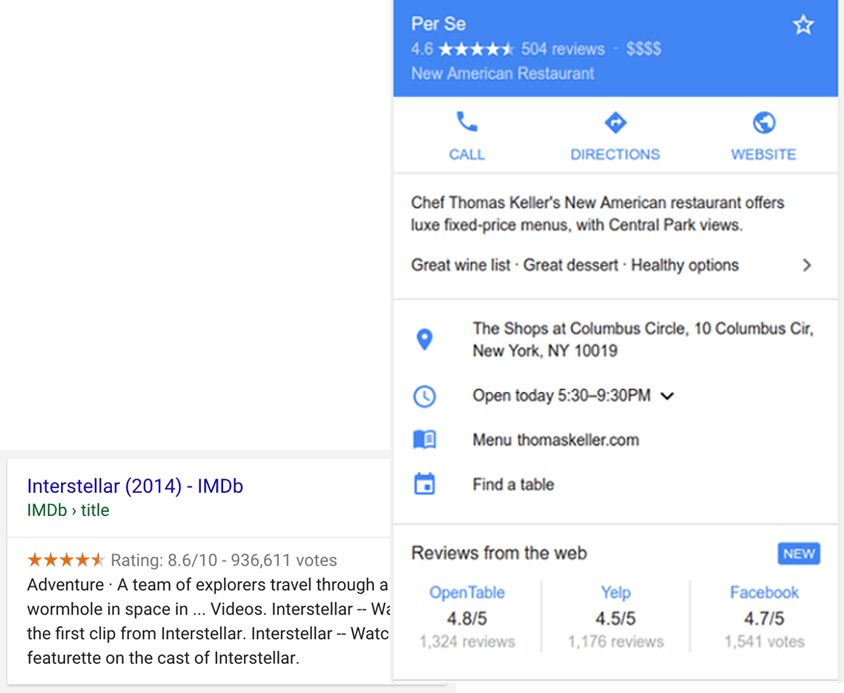Open the Yelp reviews link
The image size is (844, 693).
(615, 592)
